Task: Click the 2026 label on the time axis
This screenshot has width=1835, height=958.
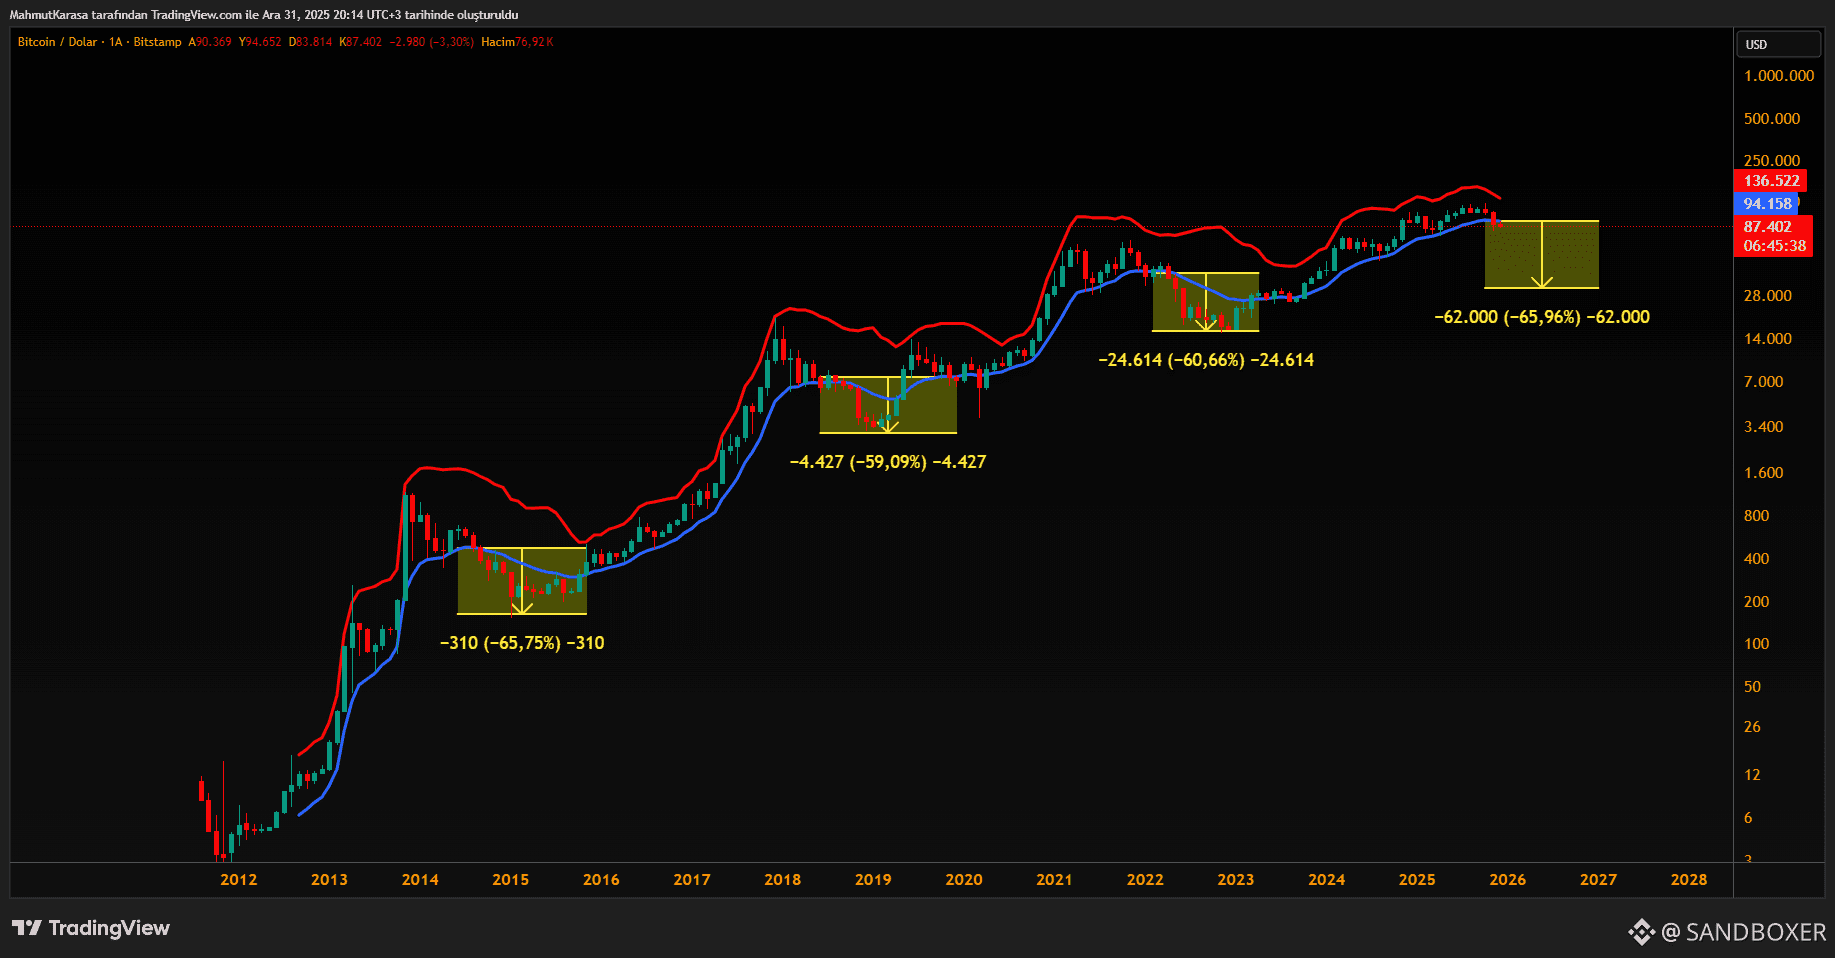Action: tap(1508, 880)
